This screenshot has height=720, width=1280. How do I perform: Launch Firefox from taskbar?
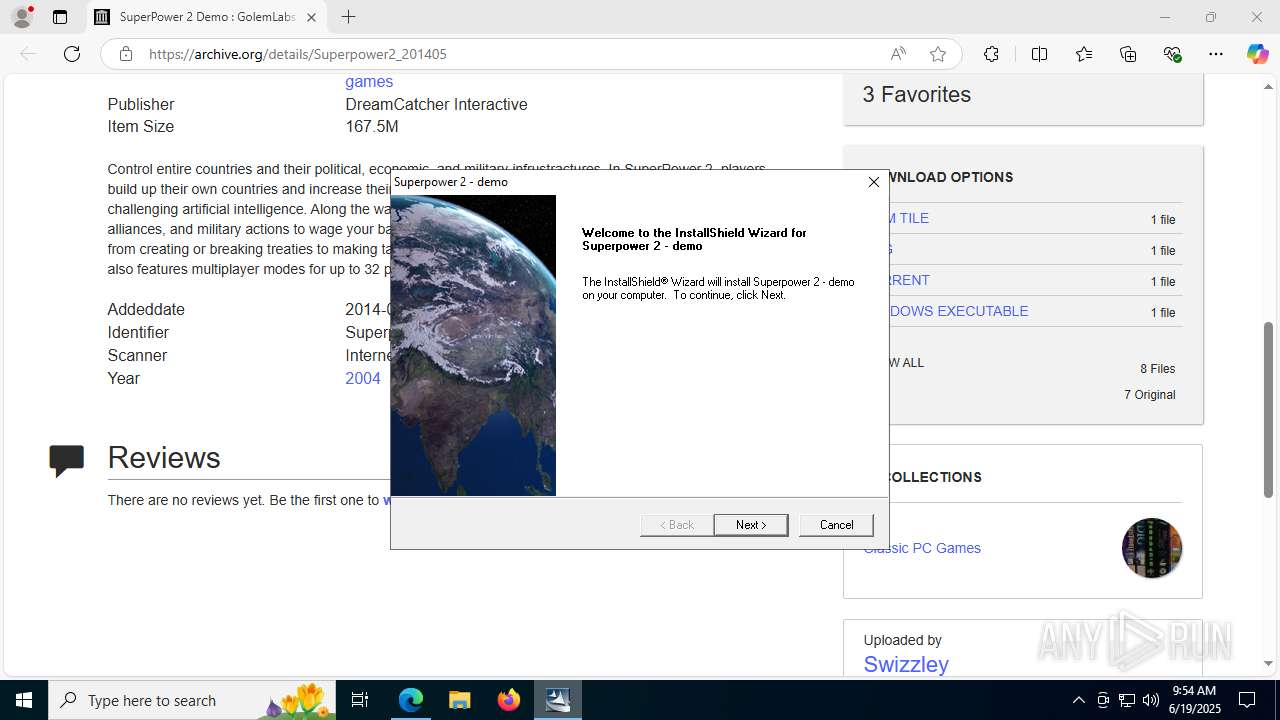[x=508, y=700]
